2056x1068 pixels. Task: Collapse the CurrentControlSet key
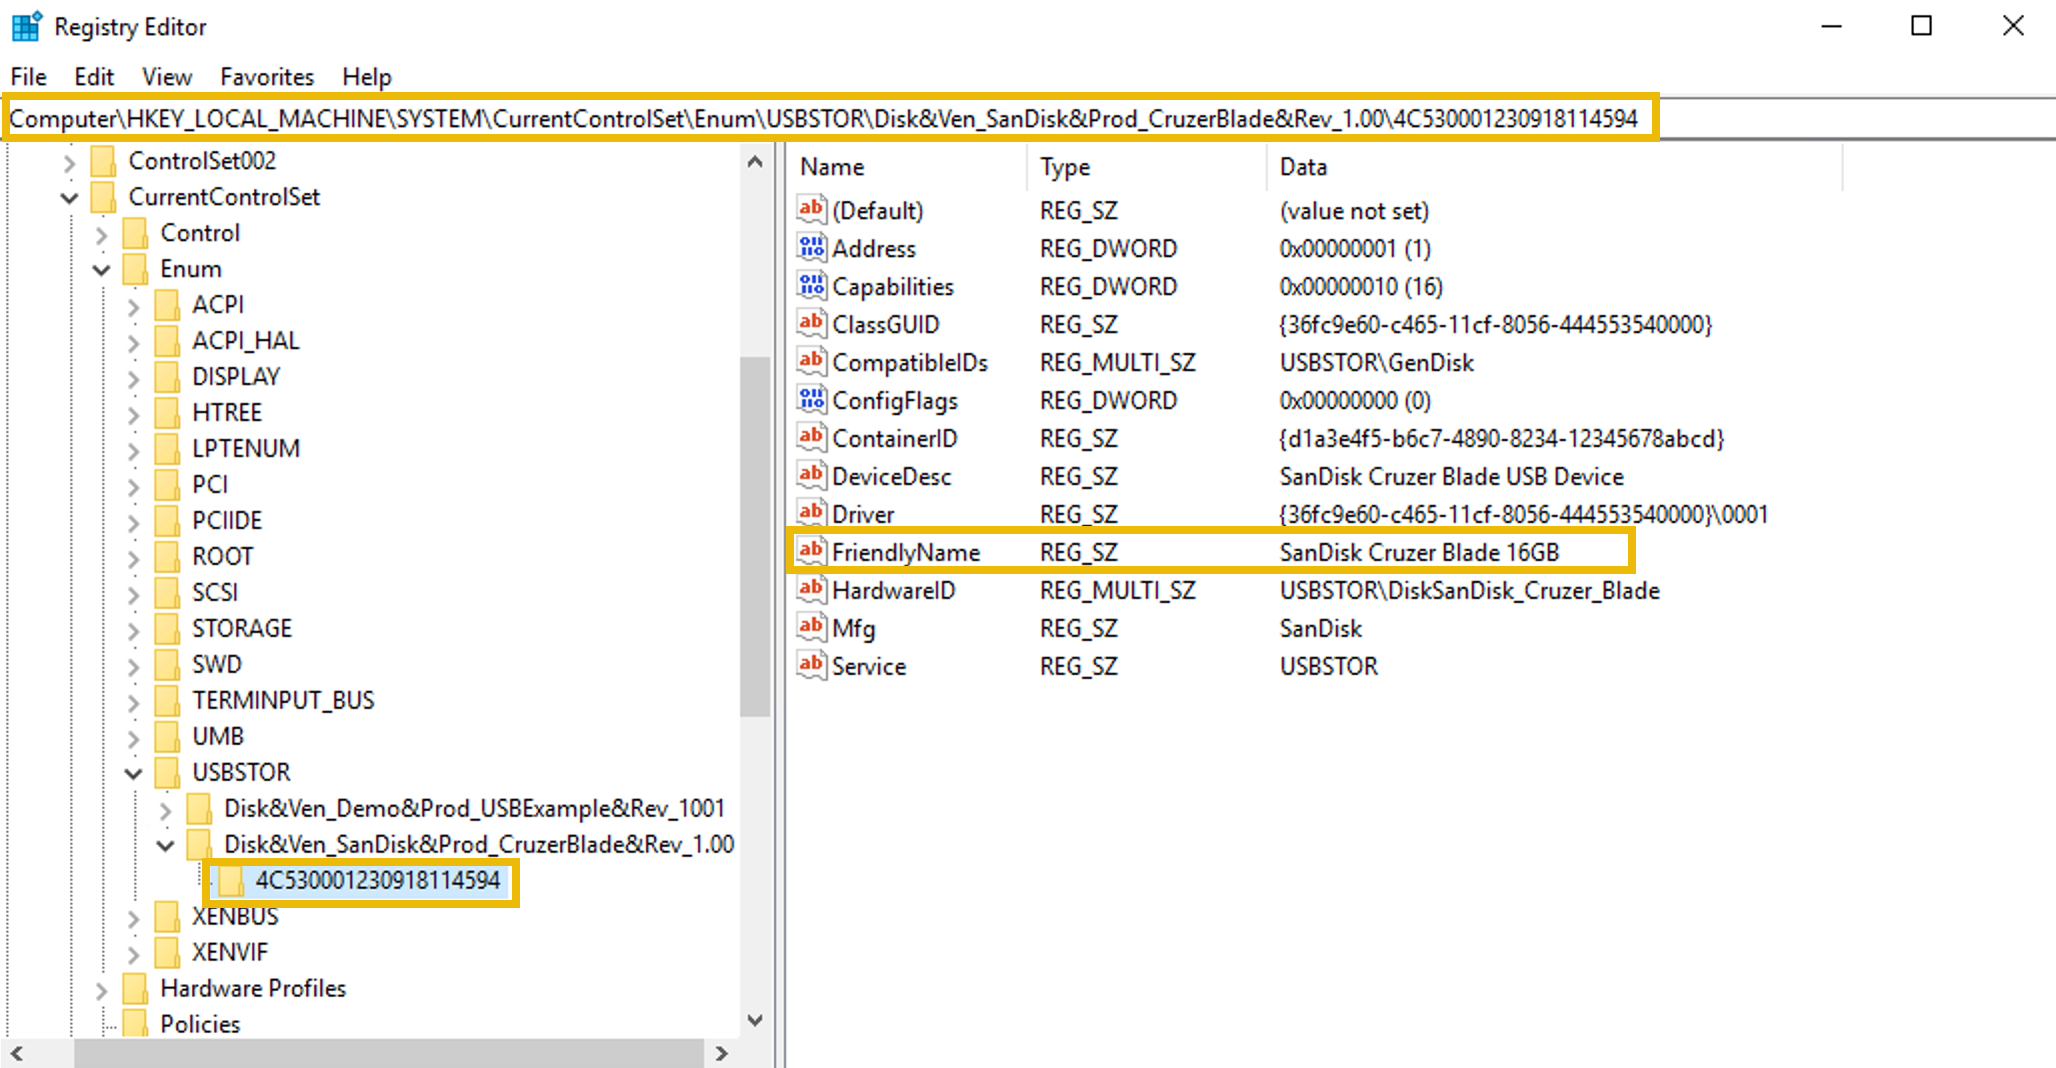(68, 197)
